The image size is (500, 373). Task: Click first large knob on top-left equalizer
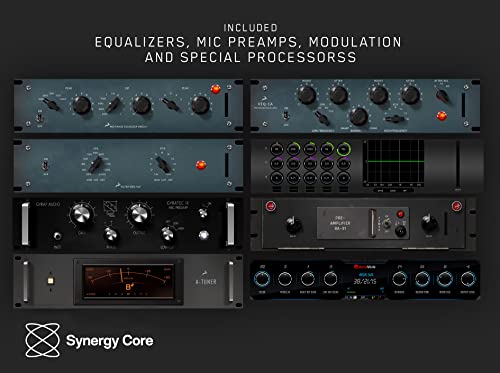pyautogui.click(x=82, y=104)
